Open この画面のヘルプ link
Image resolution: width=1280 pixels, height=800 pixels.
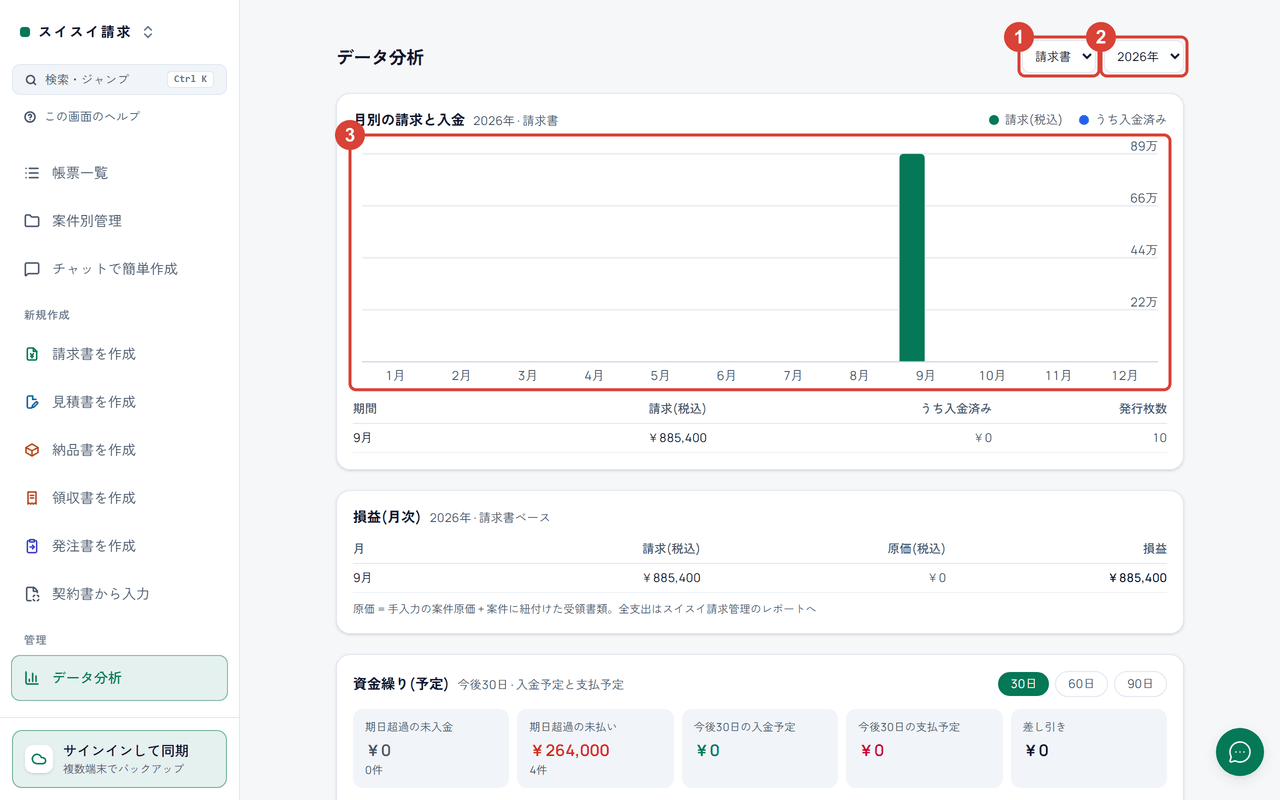82,117
